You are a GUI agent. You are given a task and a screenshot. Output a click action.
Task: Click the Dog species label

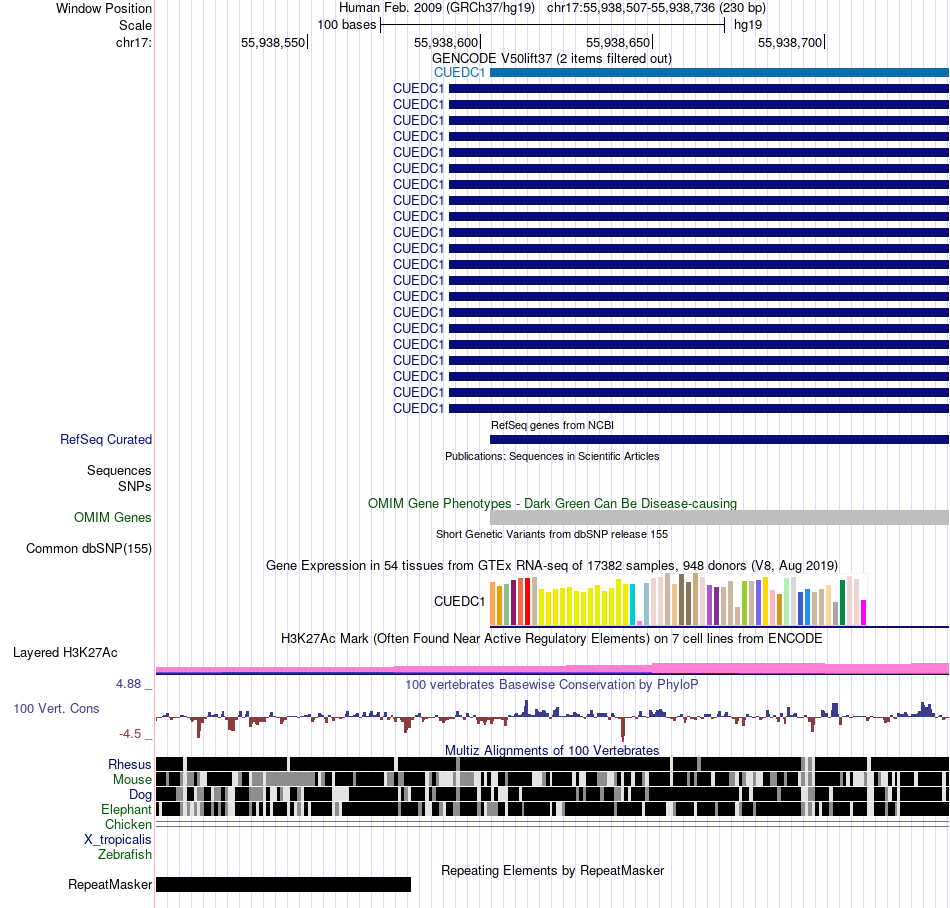pos(140,795)
